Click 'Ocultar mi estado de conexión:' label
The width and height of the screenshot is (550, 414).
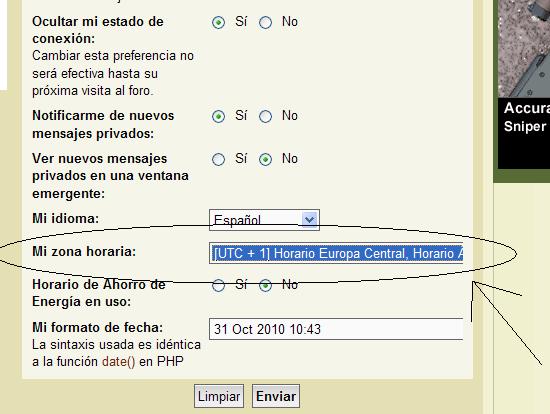click(x=98, y=30)
